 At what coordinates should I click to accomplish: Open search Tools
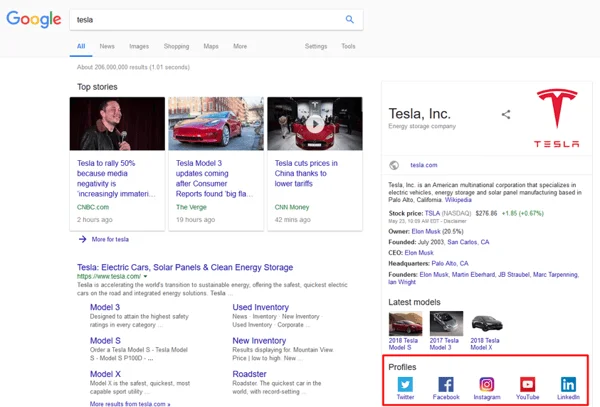click(348, 46)
